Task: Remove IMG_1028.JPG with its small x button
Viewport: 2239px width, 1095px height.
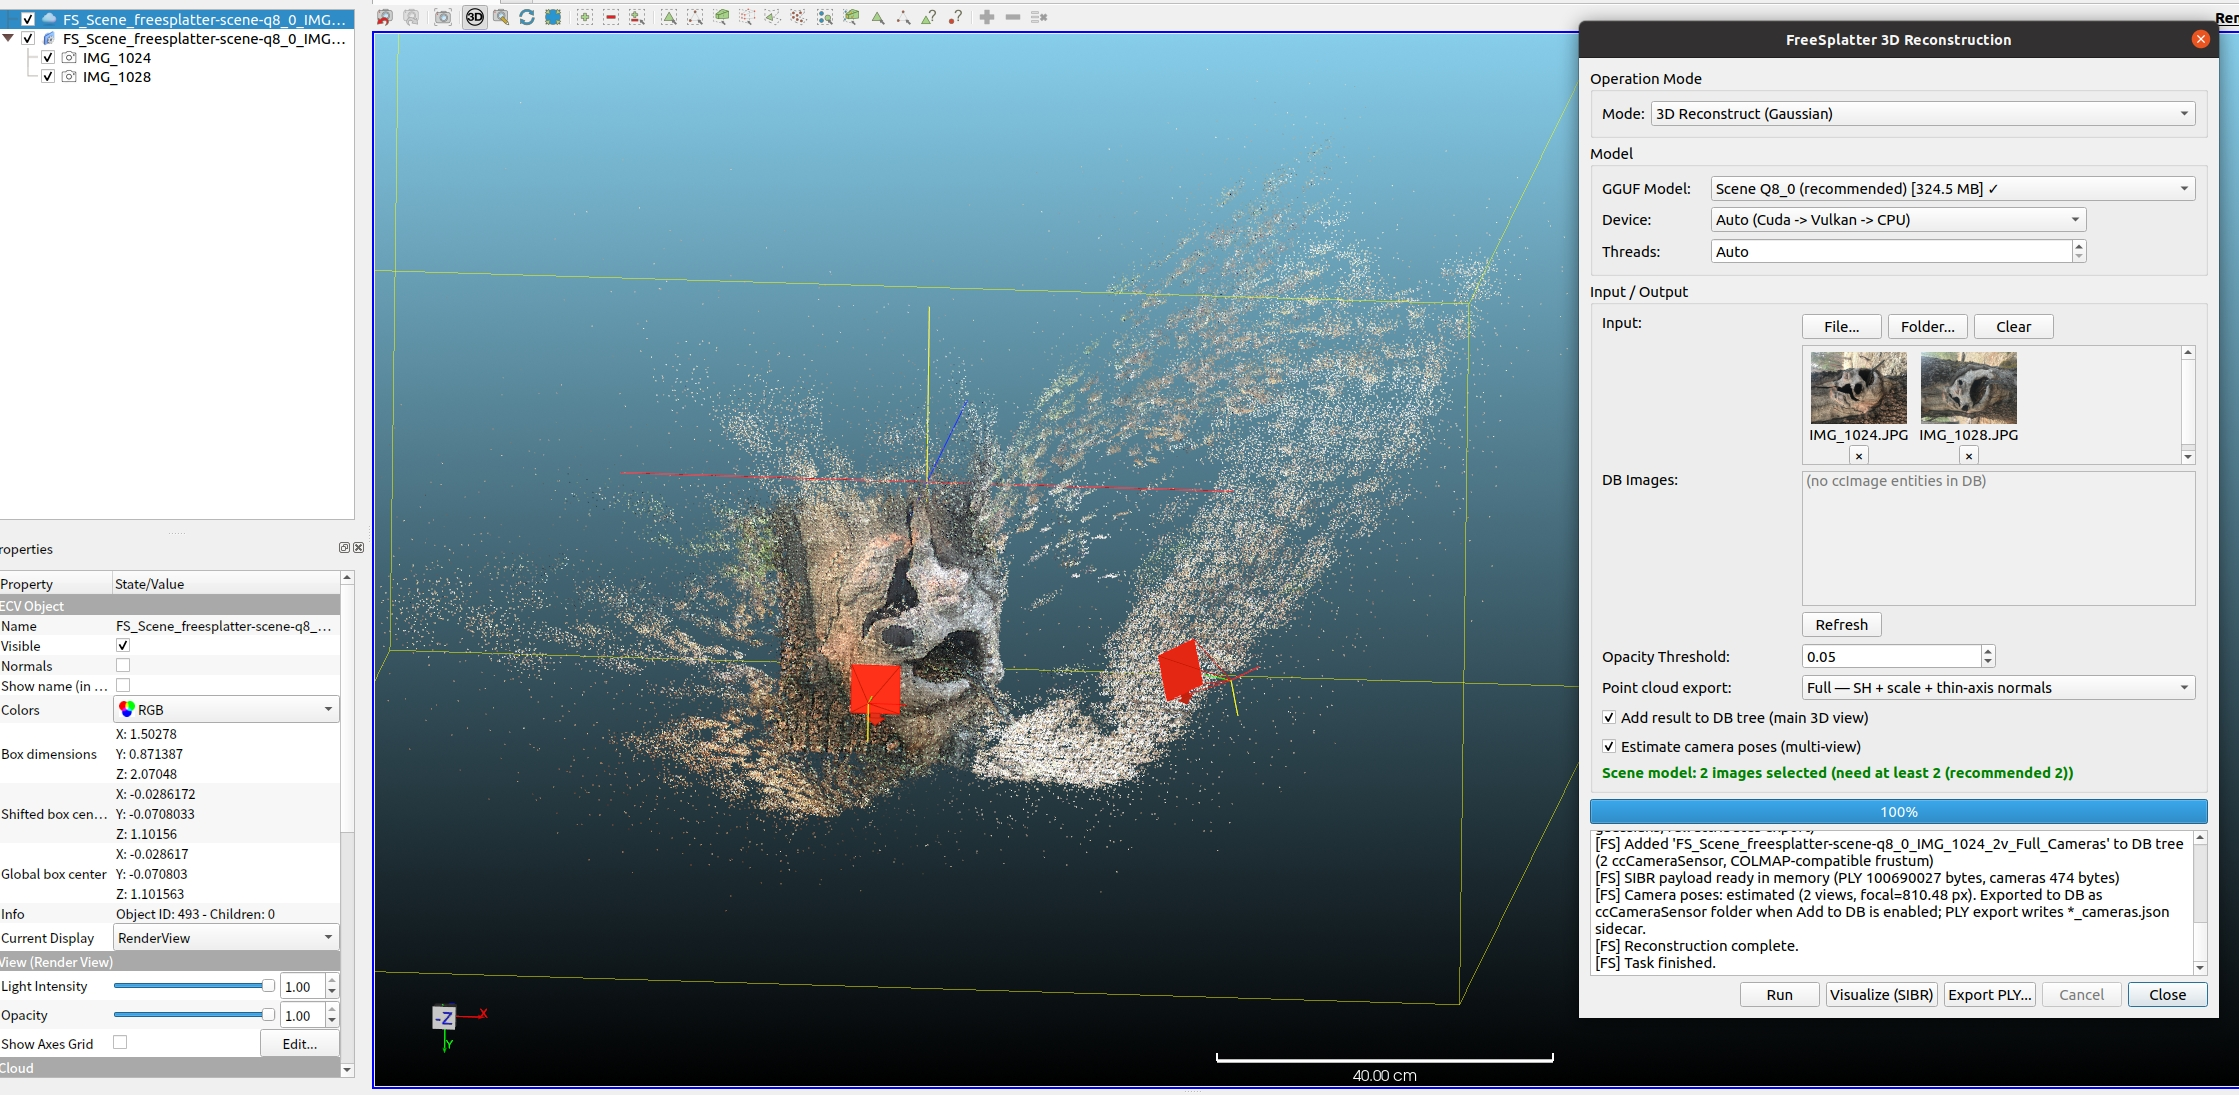Action: coord(1968,456)
